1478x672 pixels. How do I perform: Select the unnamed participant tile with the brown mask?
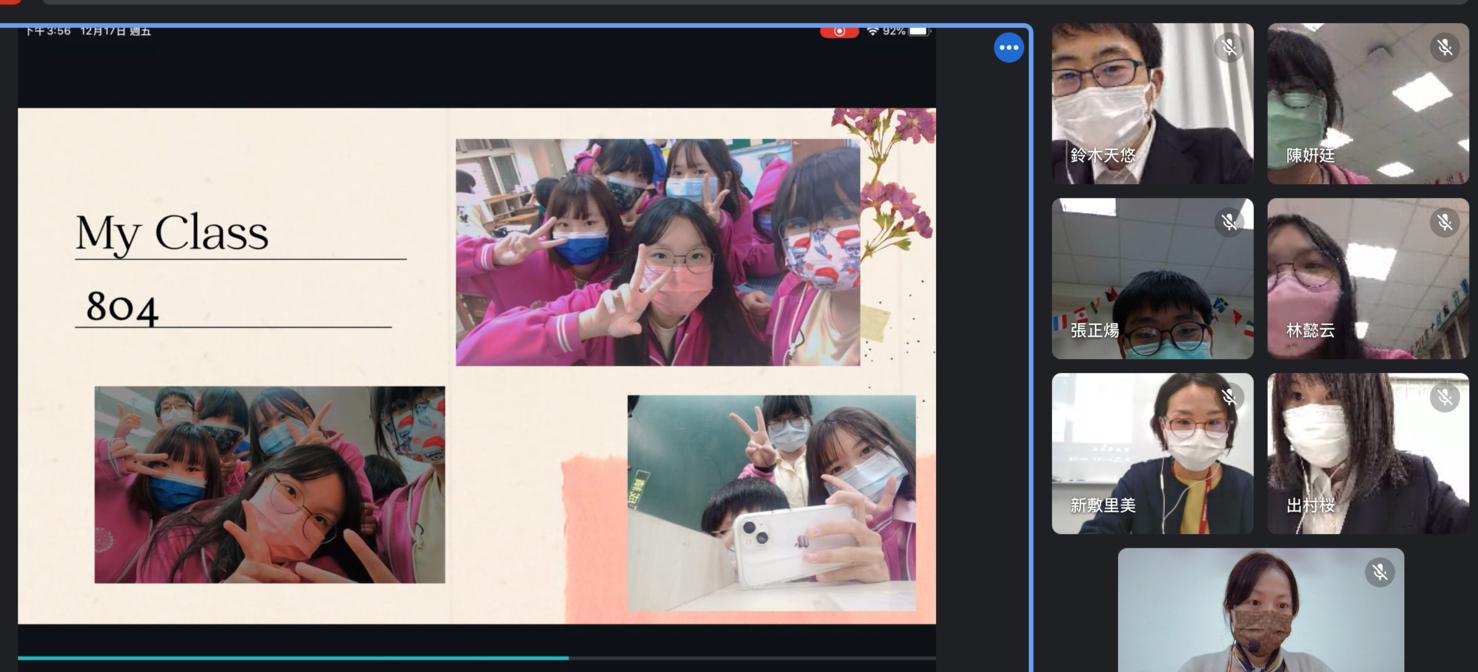[x=1261, y=610]
